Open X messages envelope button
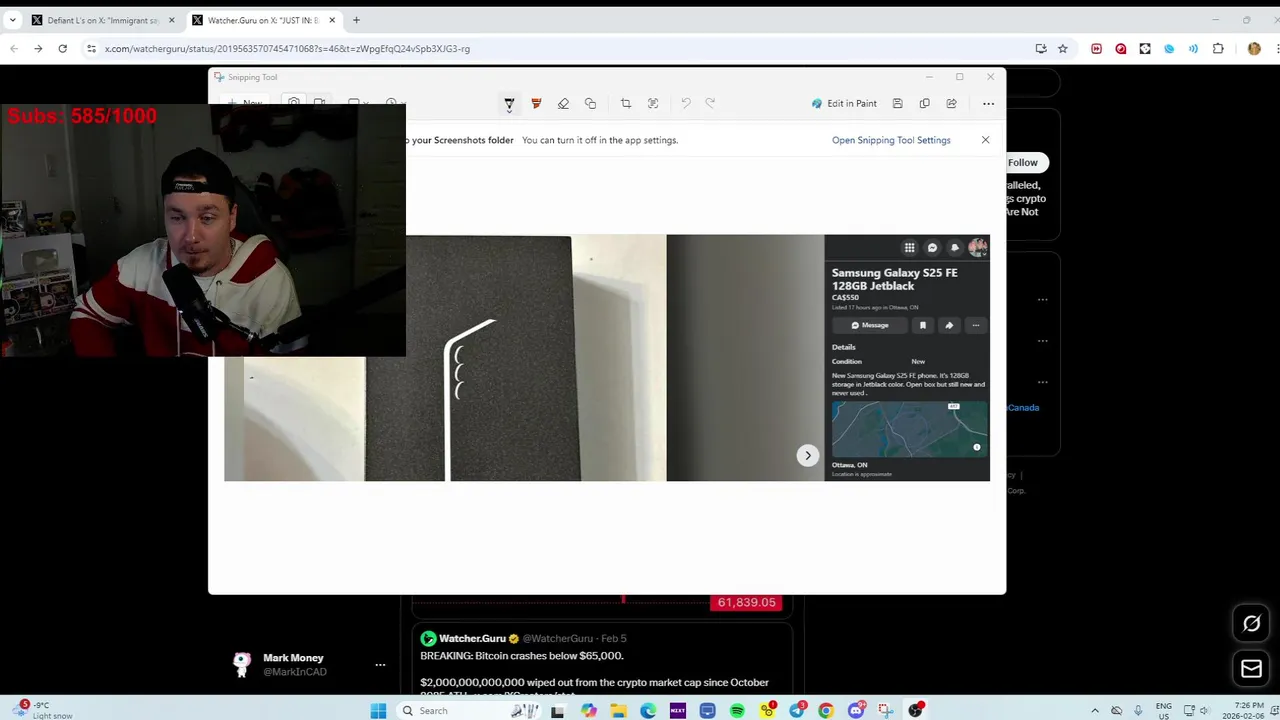 1251,669
